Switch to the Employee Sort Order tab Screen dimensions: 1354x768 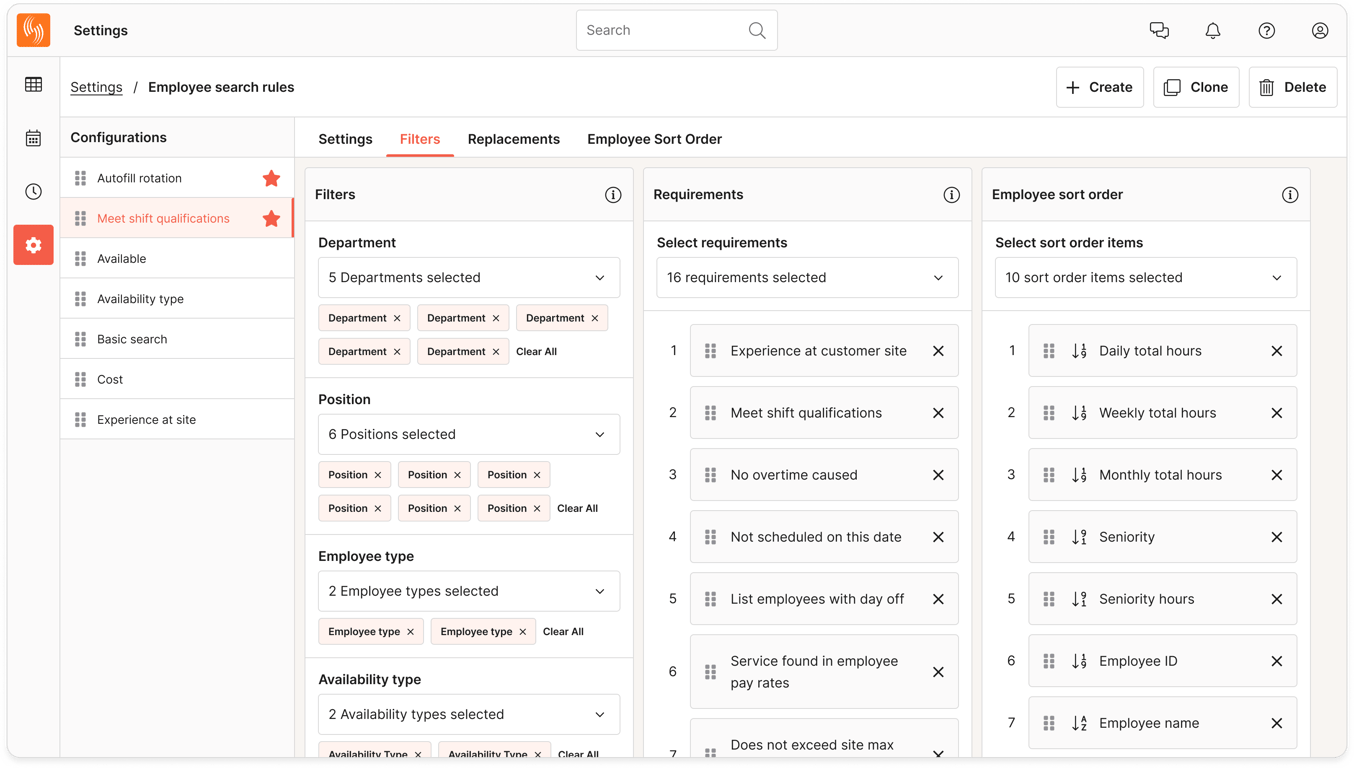click(x=654, y=139)
